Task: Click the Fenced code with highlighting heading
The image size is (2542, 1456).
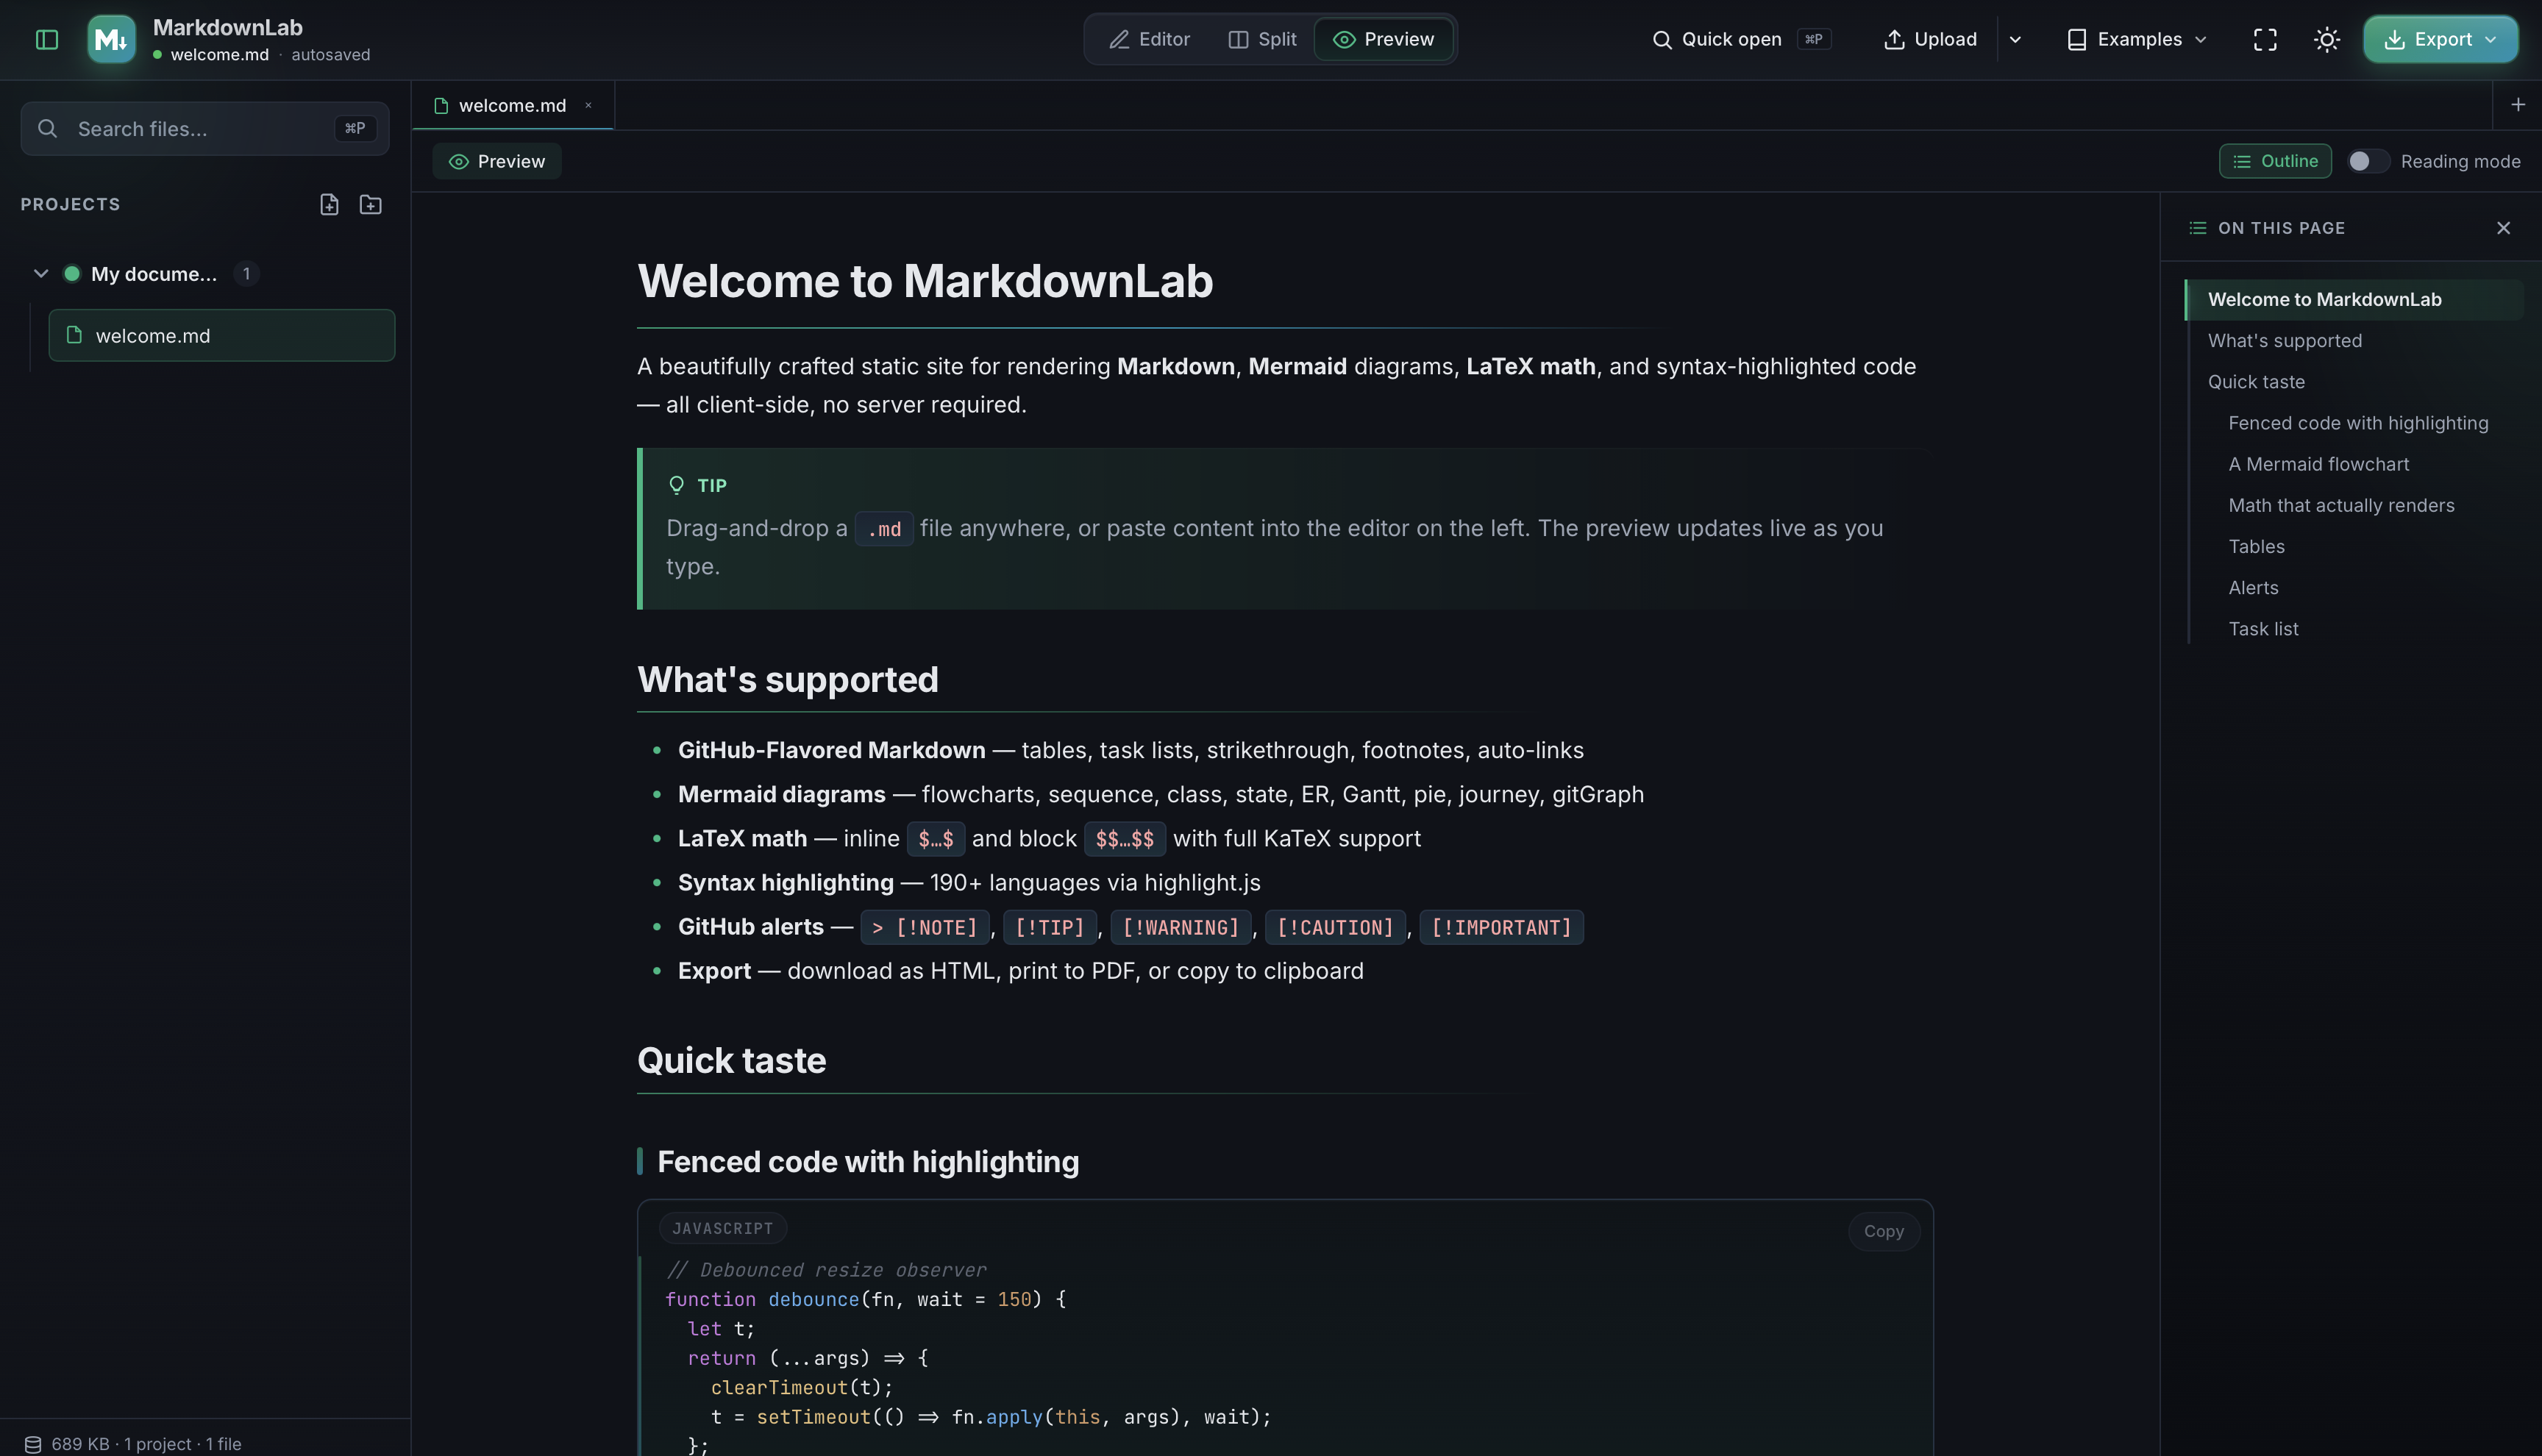Action: coord(868,1162)
